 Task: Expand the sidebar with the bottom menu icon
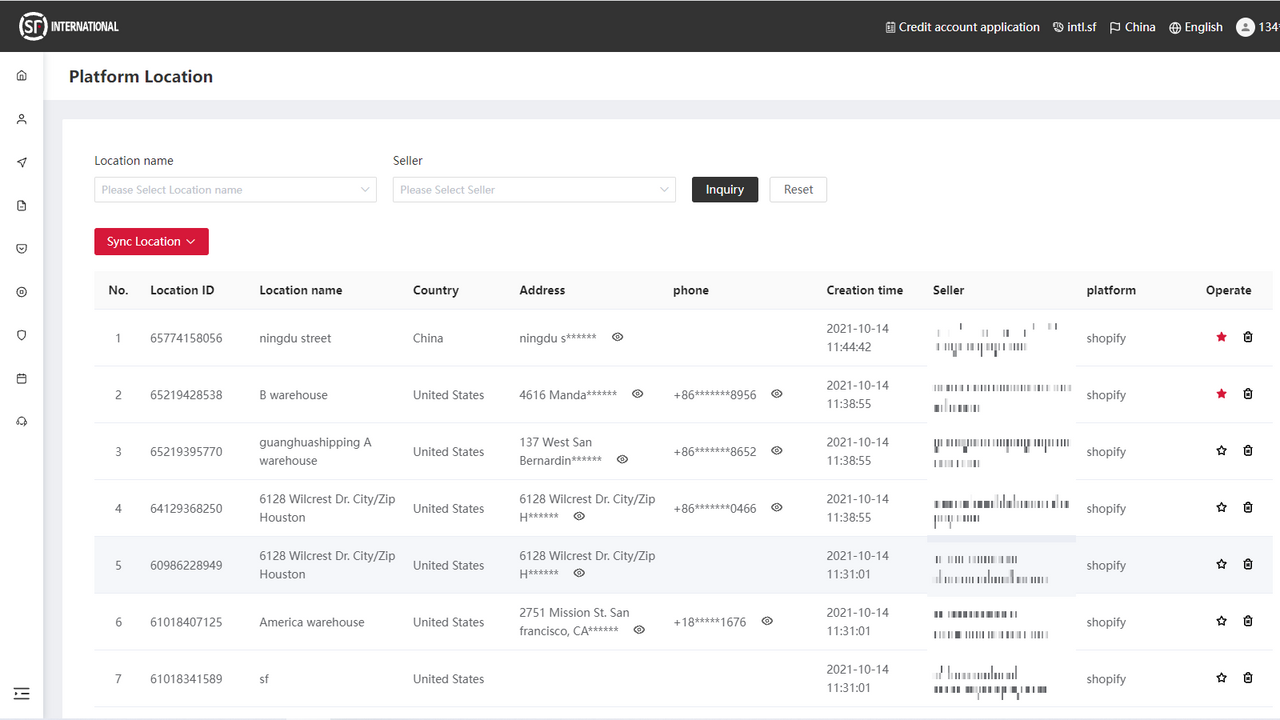22,694
